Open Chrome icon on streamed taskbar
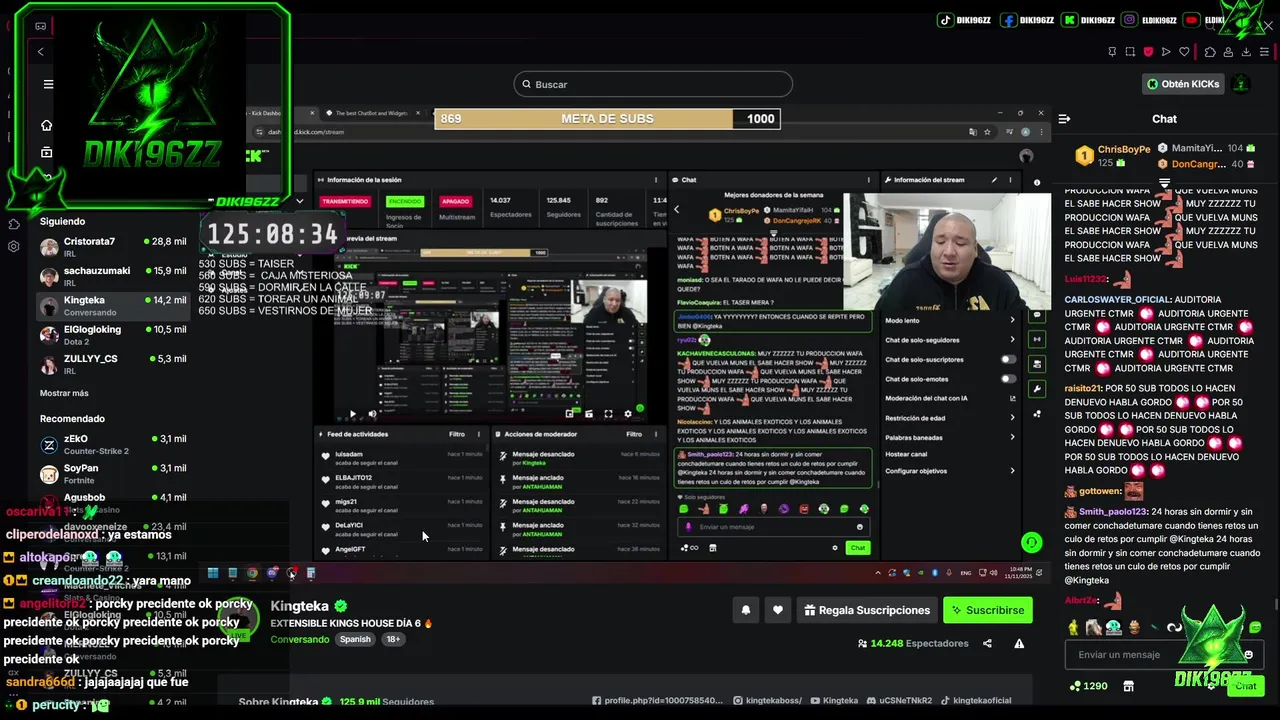Image resolution: width=1280 pixels, height=720 pixels. click(x=252, y=573)
